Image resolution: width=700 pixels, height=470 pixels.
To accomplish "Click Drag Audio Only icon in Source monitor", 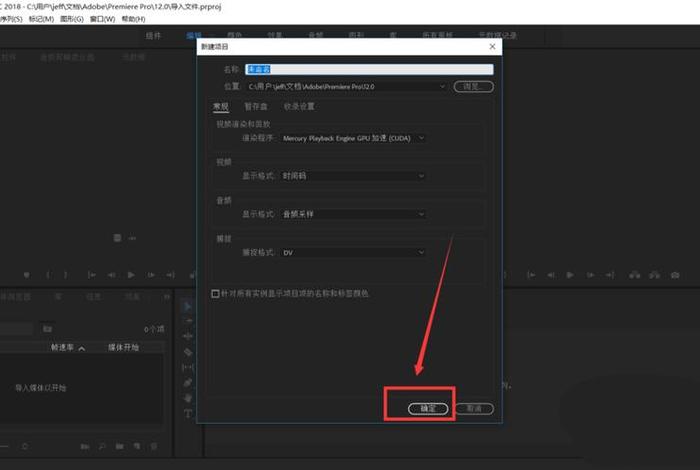I will [x=132, y=238].
